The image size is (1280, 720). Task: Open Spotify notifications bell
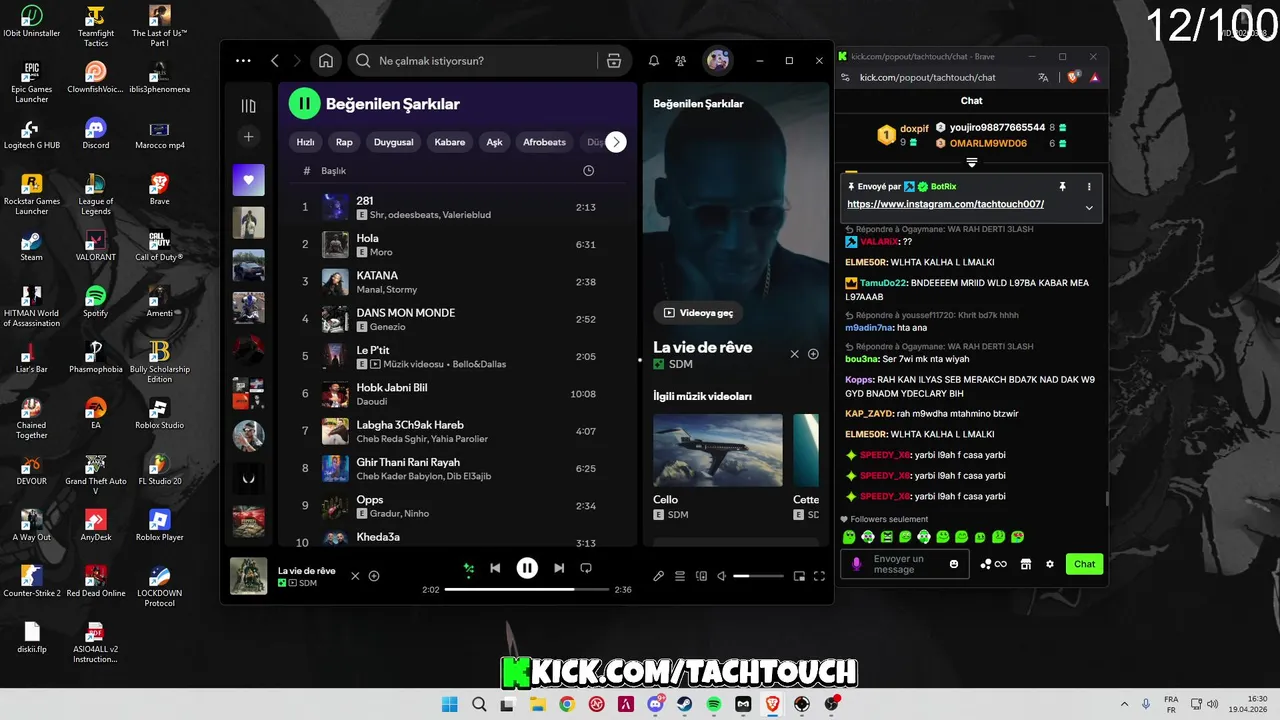click(x=654, y=61)
